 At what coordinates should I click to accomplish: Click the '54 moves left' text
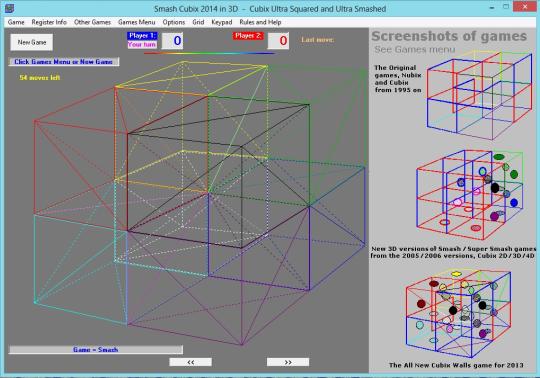(x=40, y=78)
